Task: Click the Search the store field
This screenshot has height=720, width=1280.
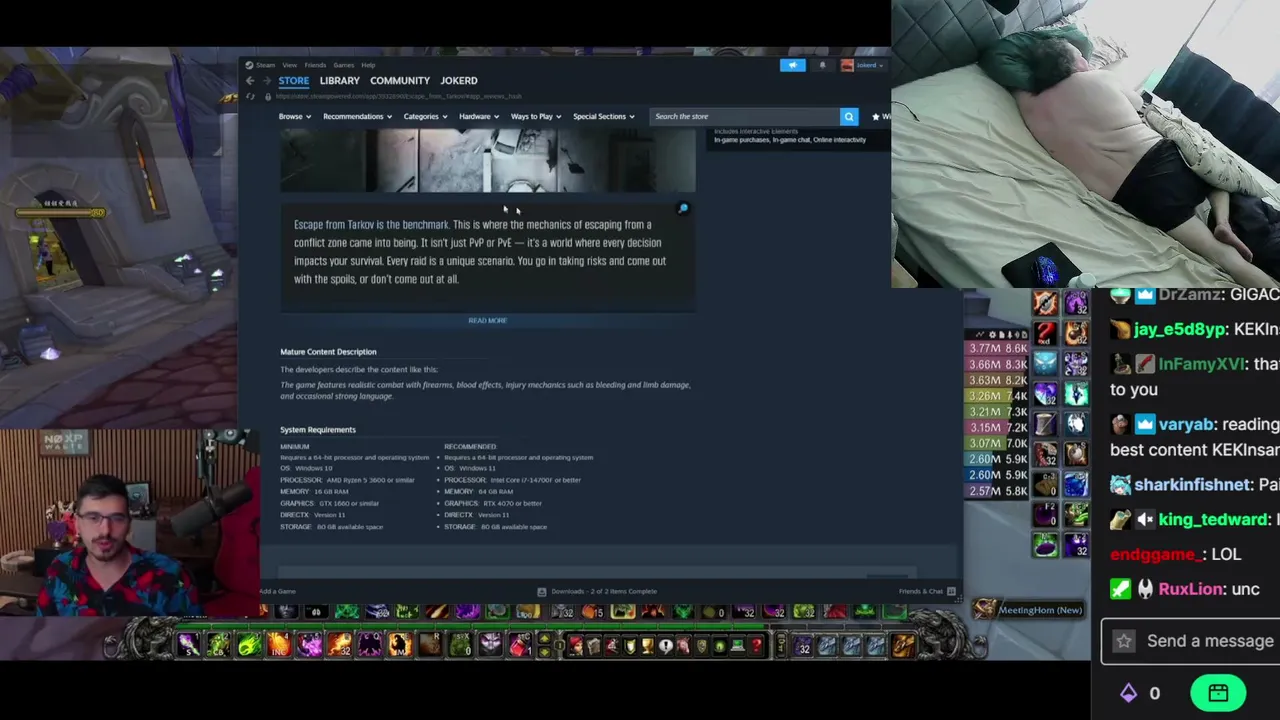Action: [745, 116]
